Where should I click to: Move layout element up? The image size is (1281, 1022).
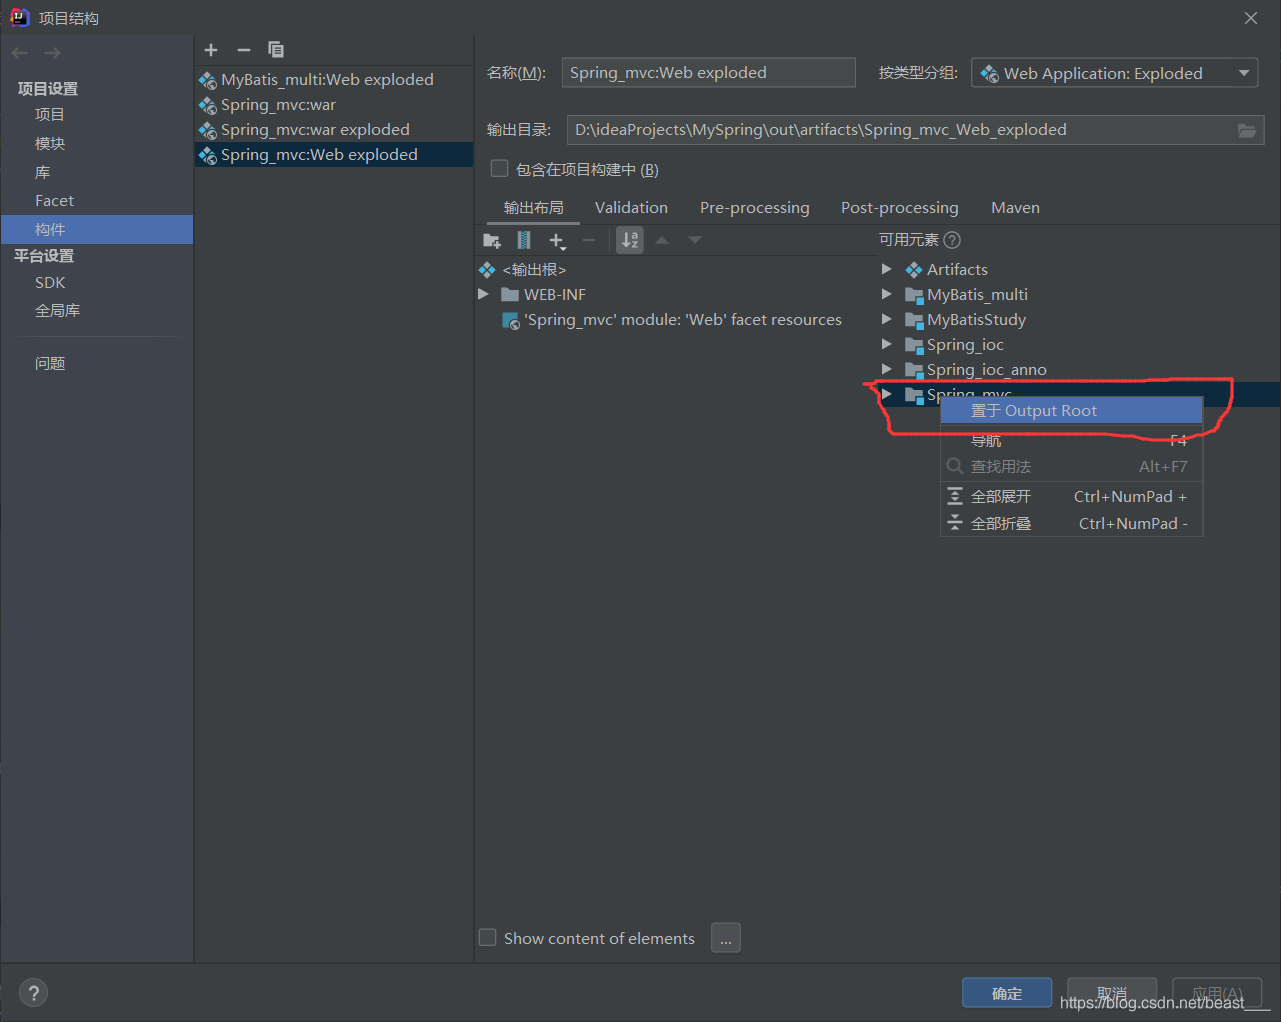pos(662,240)
